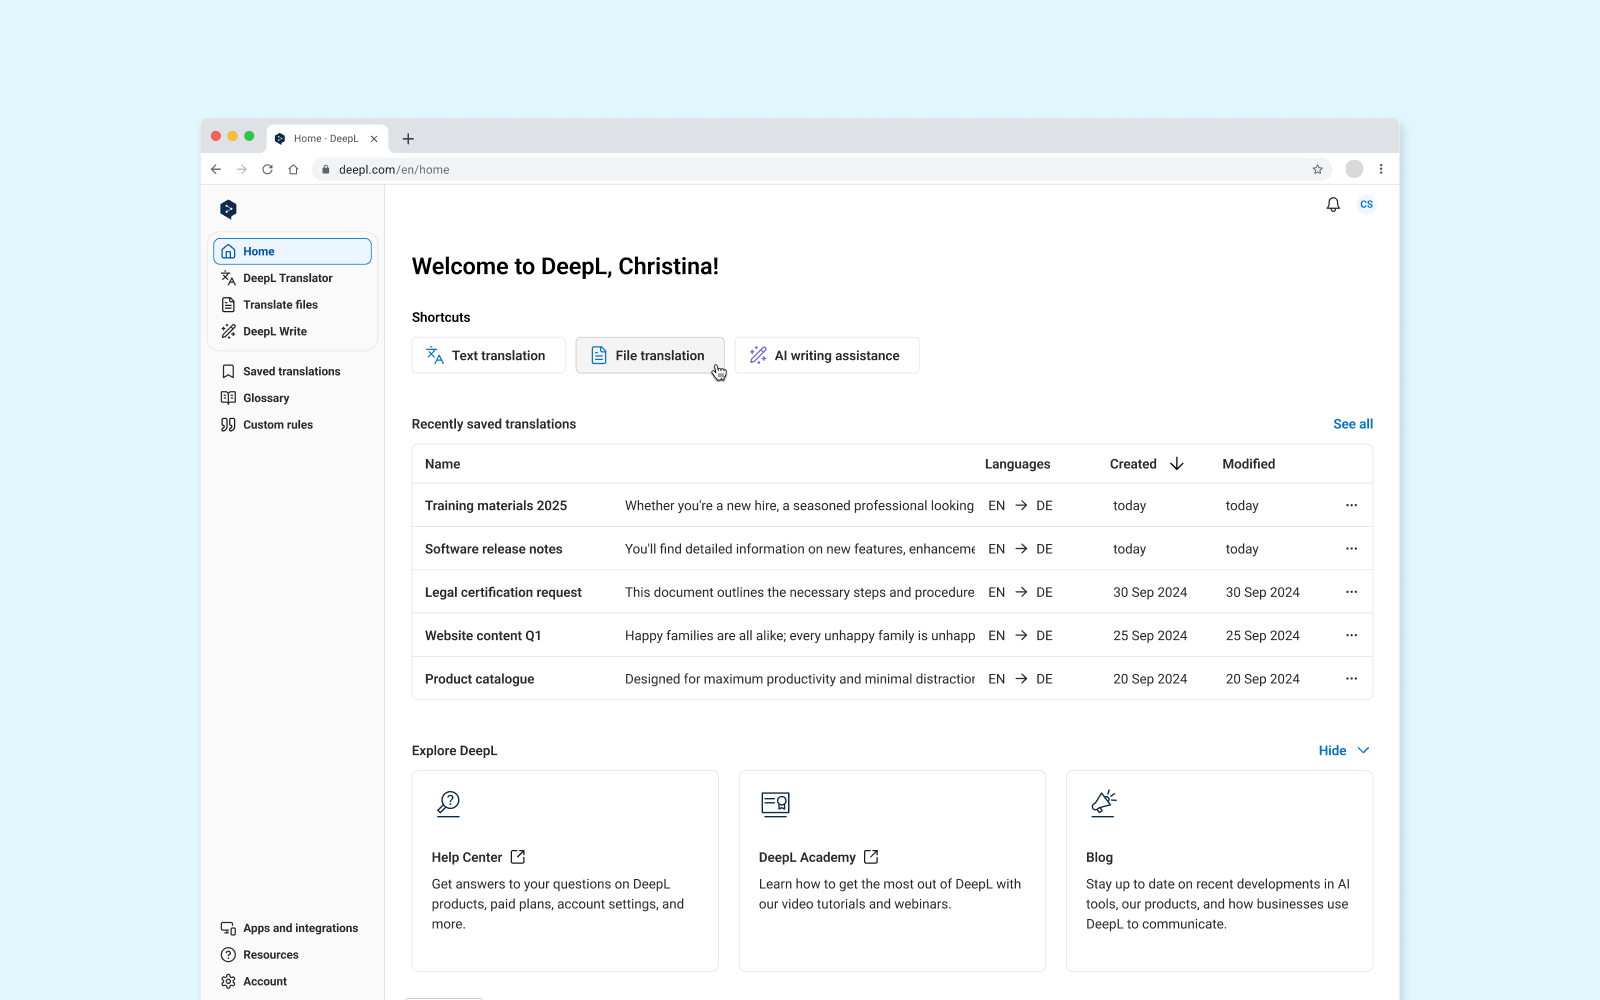
Task: Sort table by Languages column header
Action: (x=1017, y=464)
